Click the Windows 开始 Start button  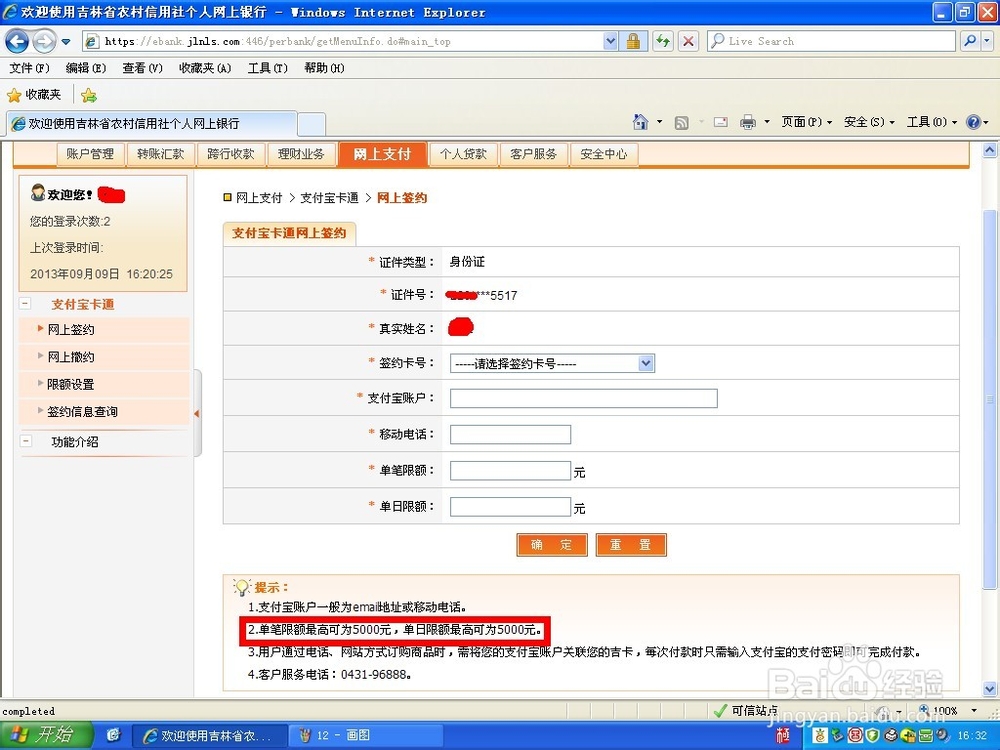coord(47,735)
